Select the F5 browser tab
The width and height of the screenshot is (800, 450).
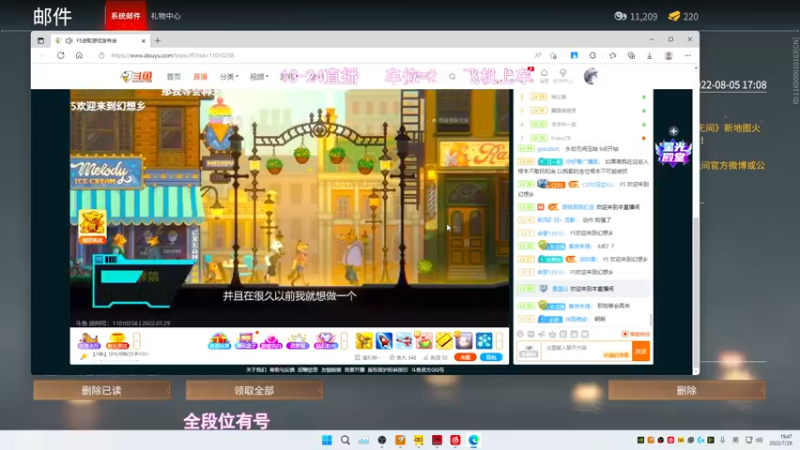coord(101,40)
